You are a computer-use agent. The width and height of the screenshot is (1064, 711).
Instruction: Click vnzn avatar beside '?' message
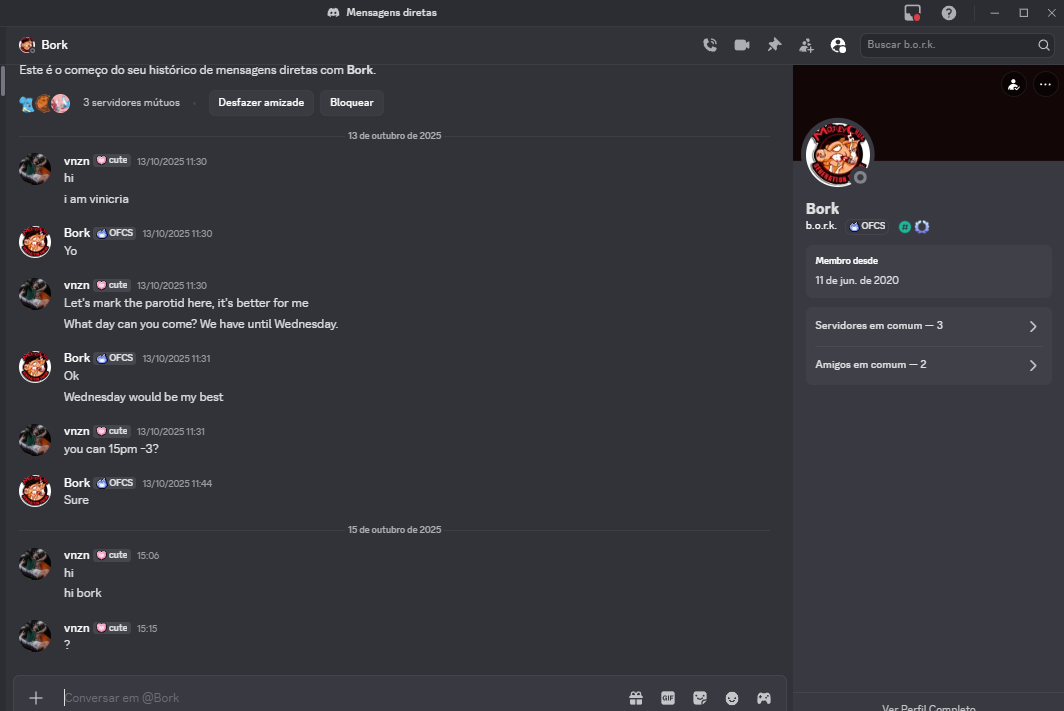tap(35, 636)
